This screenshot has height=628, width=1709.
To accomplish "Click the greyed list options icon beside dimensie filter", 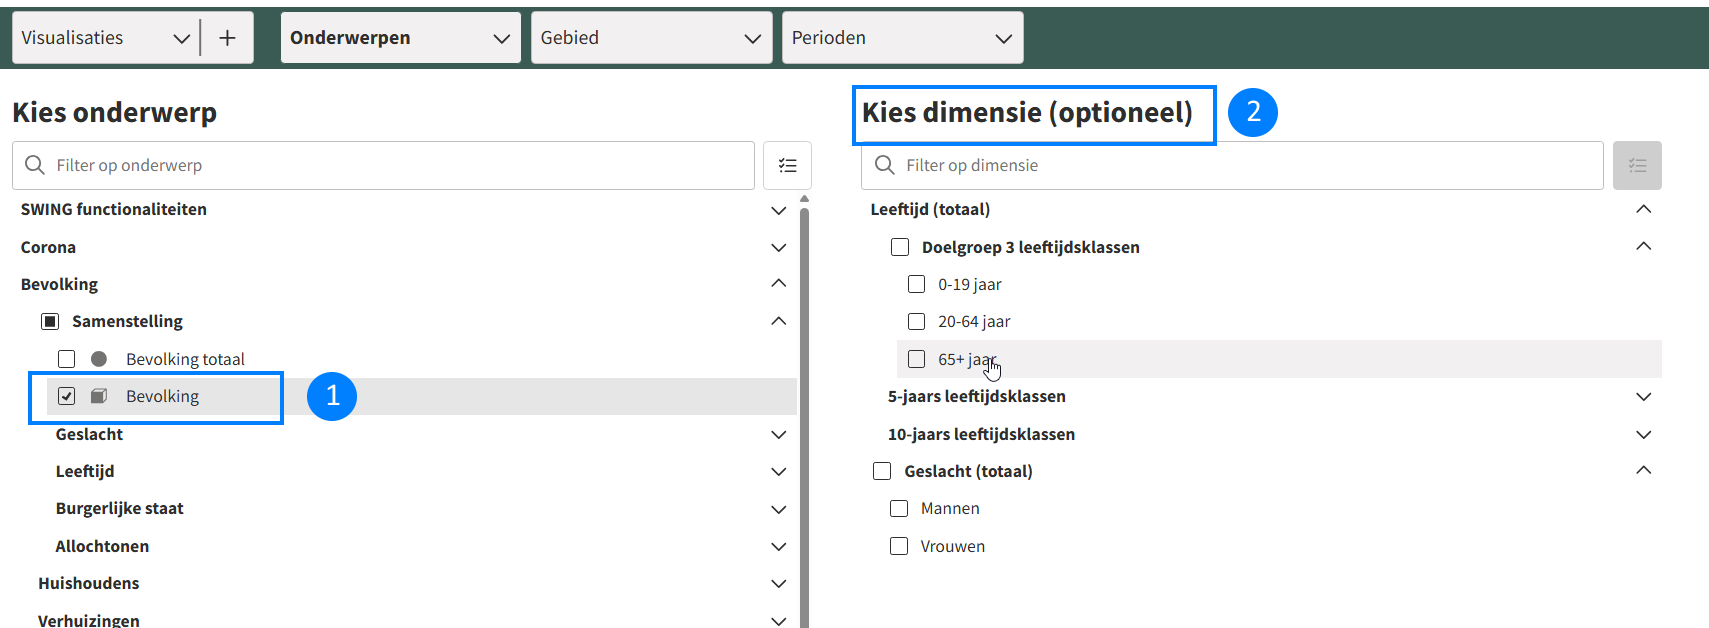I will [x=1637, y=165].
